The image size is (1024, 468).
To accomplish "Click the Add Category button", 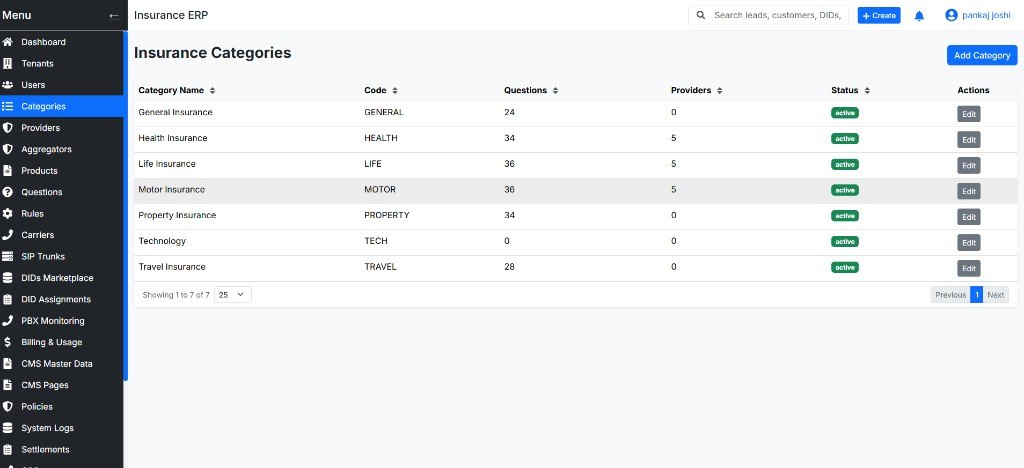I will 982,55.
